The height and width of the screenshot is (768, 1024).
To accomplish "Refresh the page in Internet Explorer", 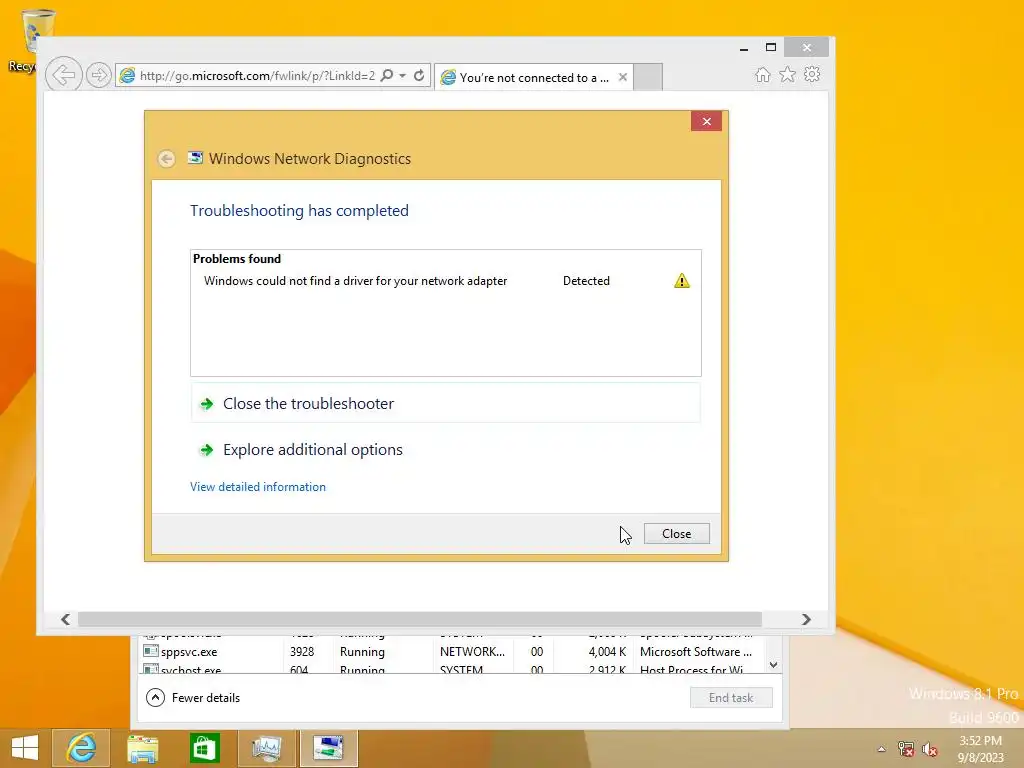I will click(x=419, y=76).
